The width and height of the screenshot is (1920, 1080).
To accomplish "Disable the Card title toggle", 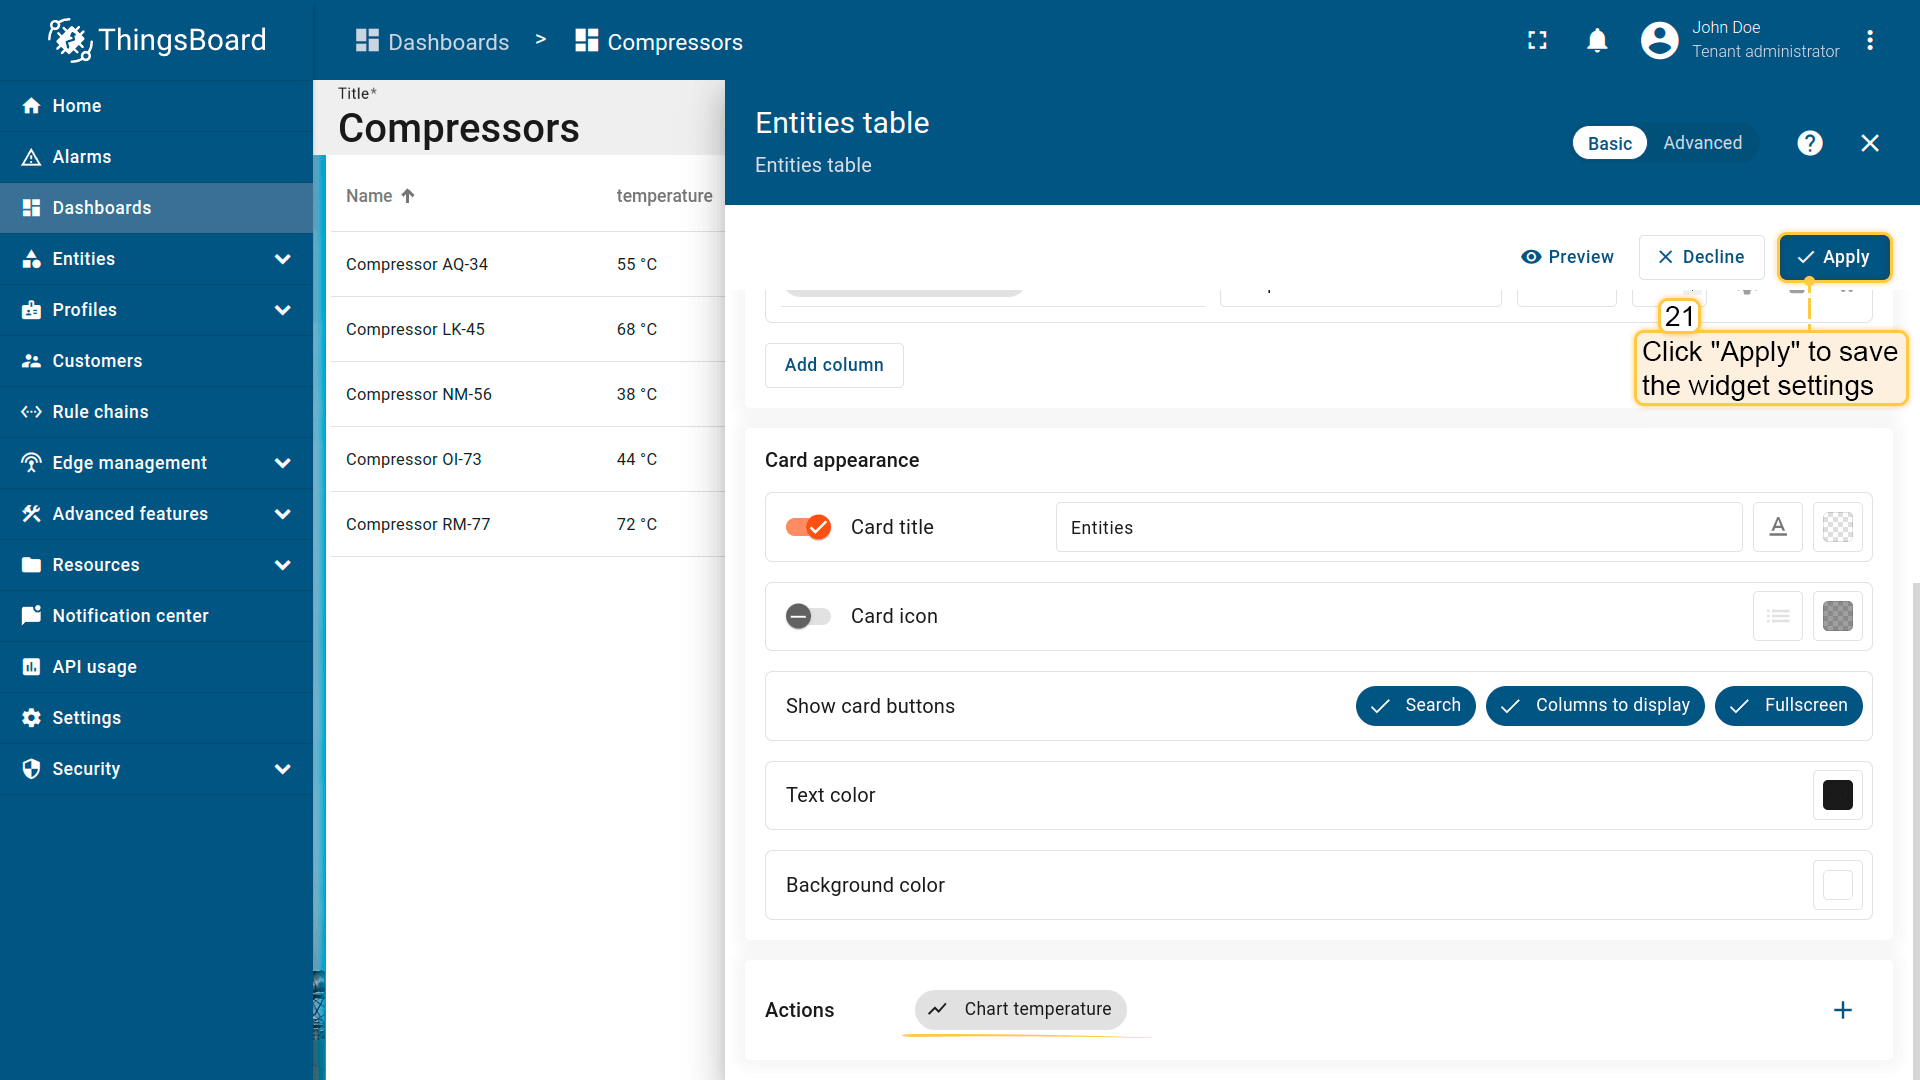I will 808,527.
